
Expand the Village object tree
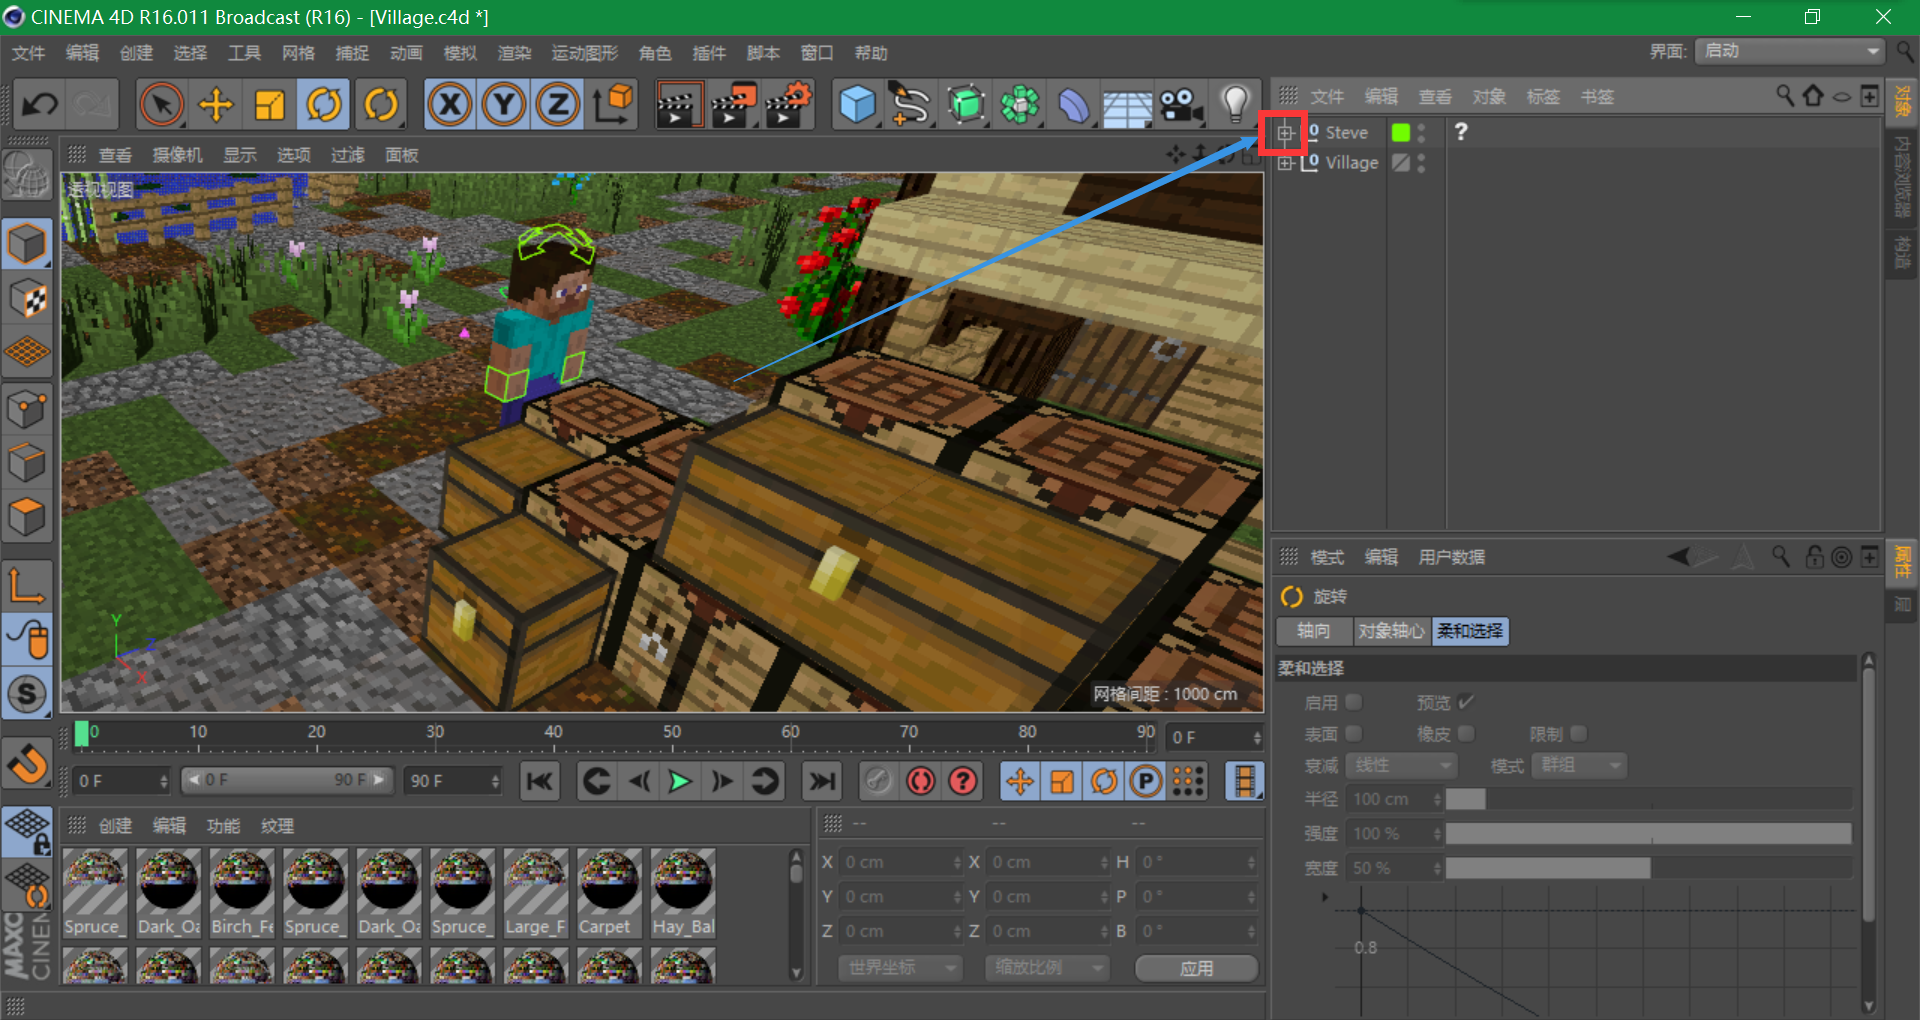click(1286, 163)
